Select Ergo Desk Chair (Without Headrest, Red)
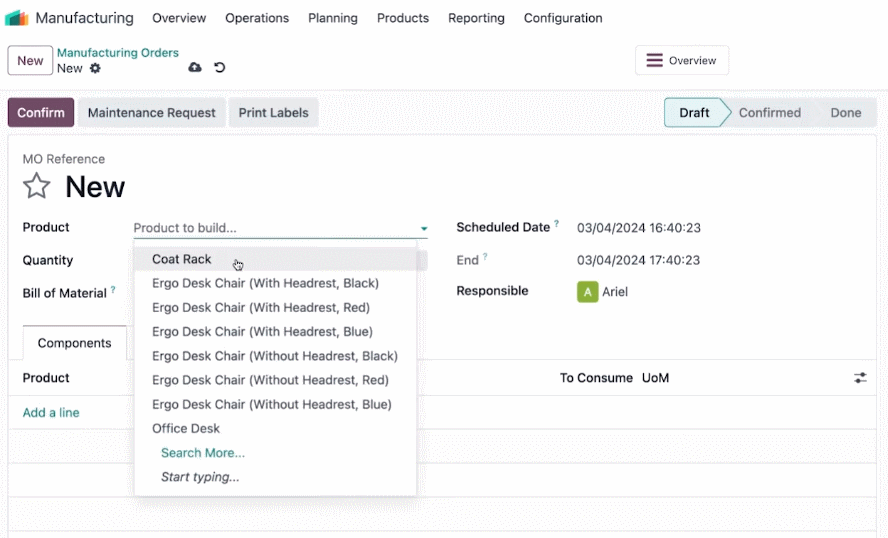 pos(275,380)
